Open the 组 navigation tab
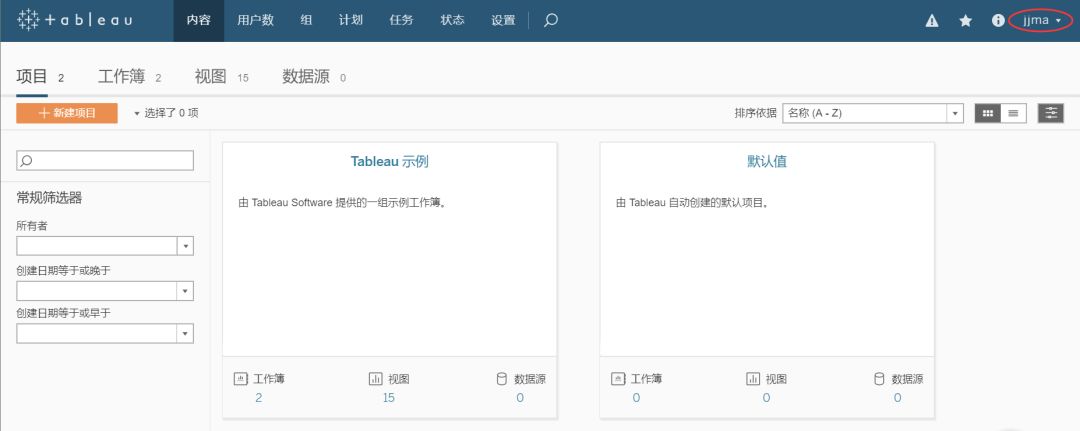This screenshot has width=1080, height=431. (306, 21)
